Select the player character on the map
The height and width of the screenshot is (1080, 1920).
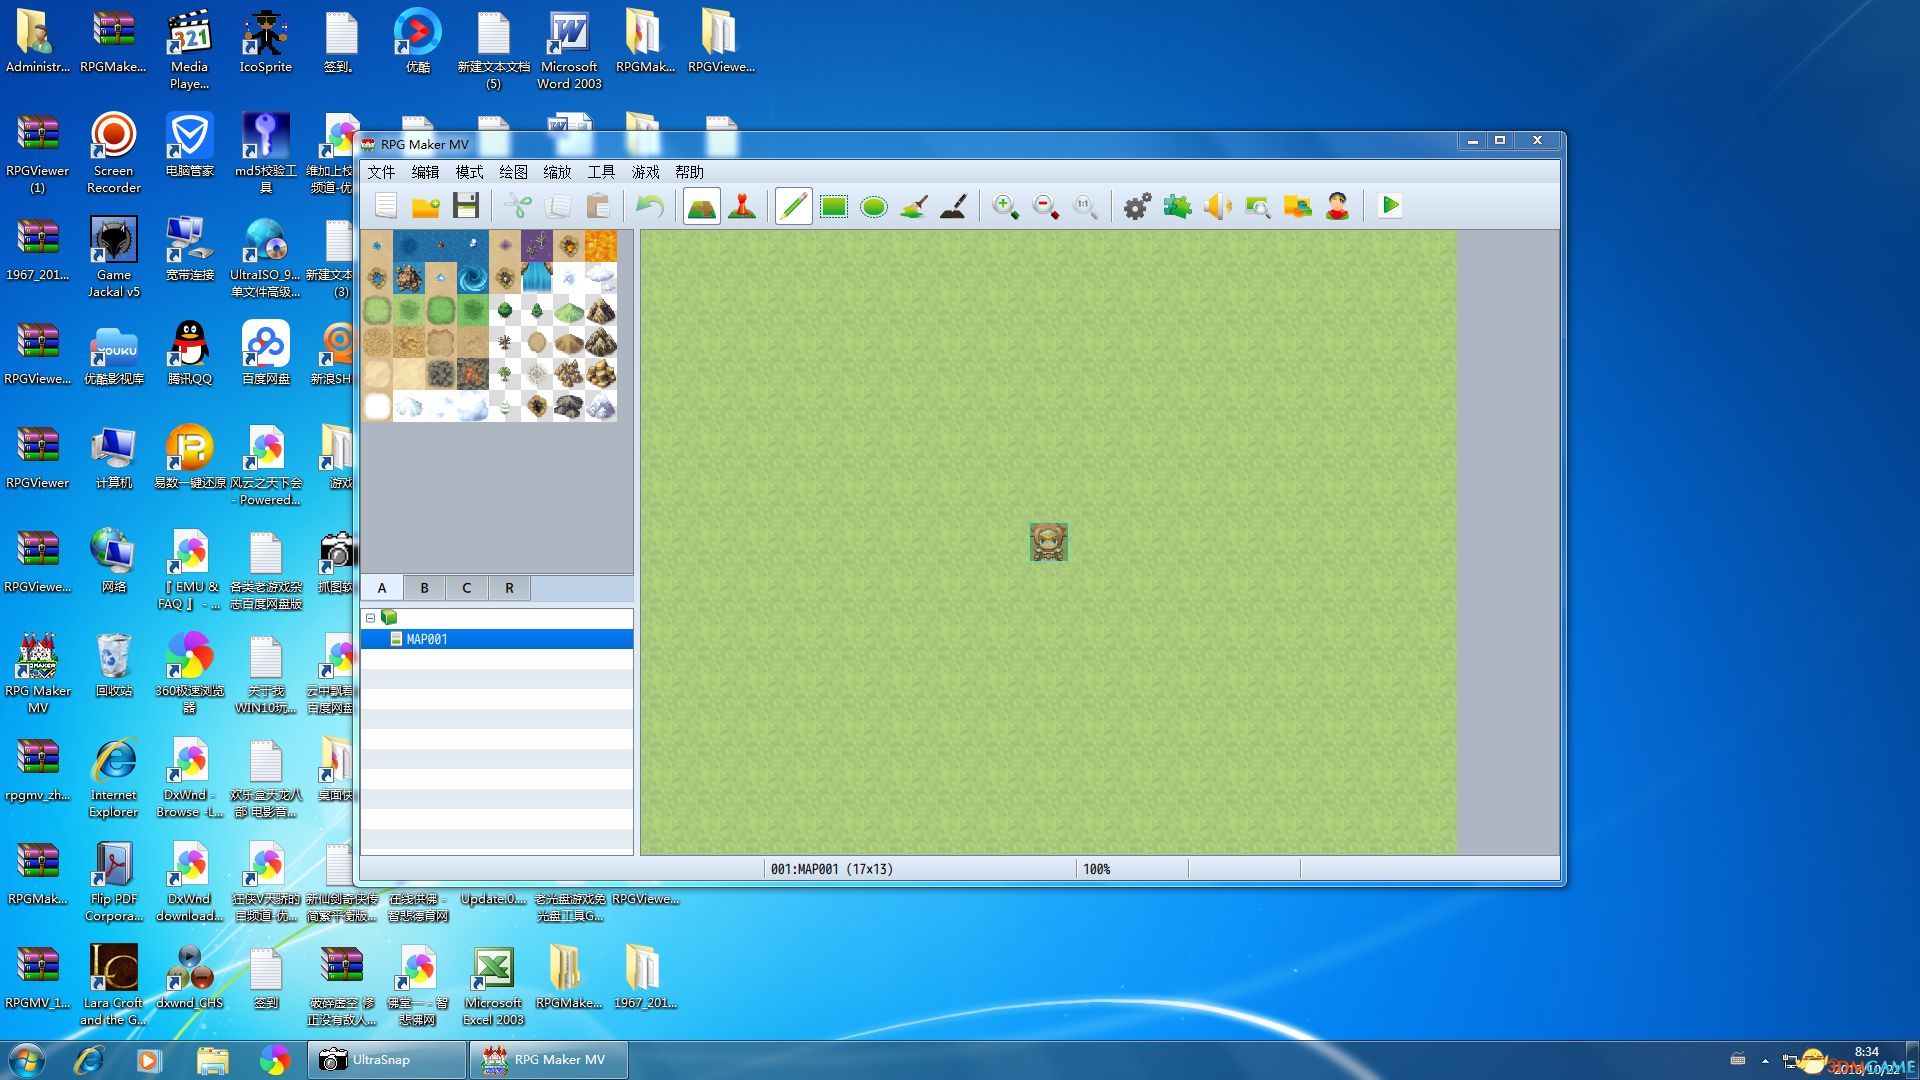pos(1049,542)
